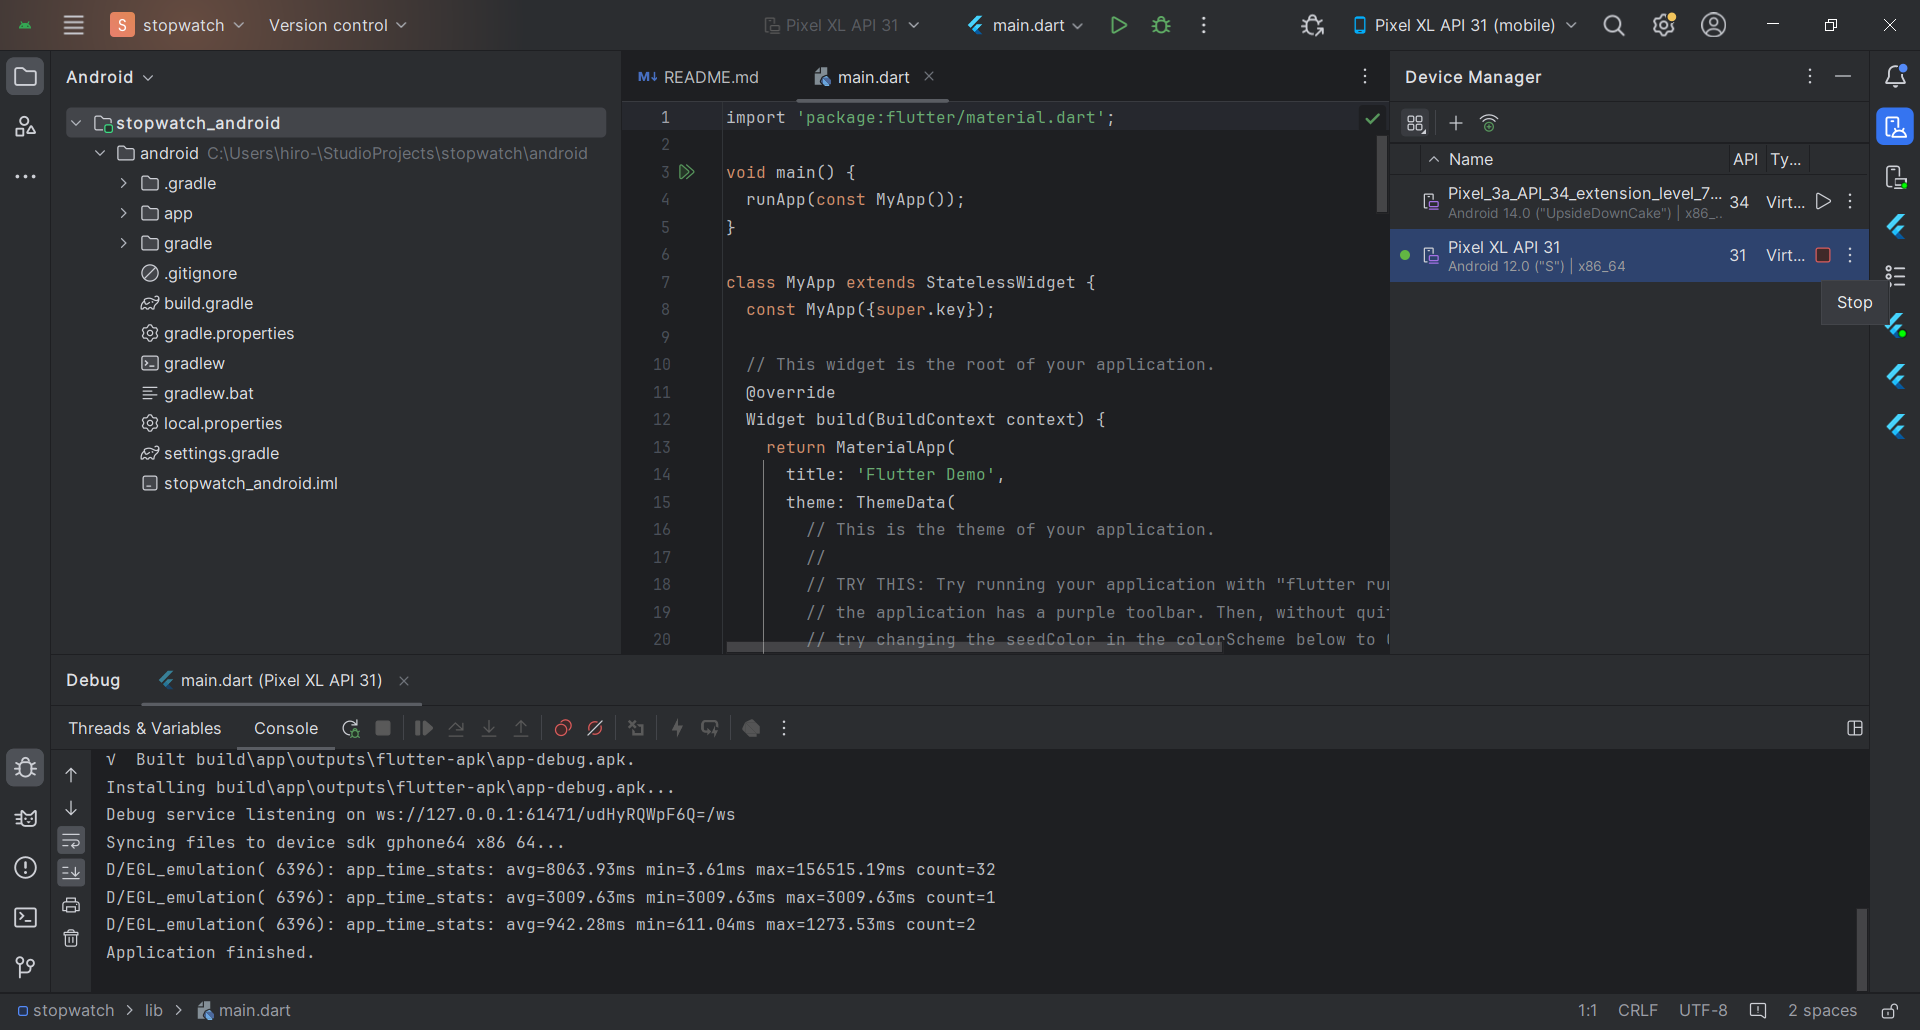Open the Terminal tool window icon
The height and width of the screenshot is (1030, 1920).
(x=26, y=917)
